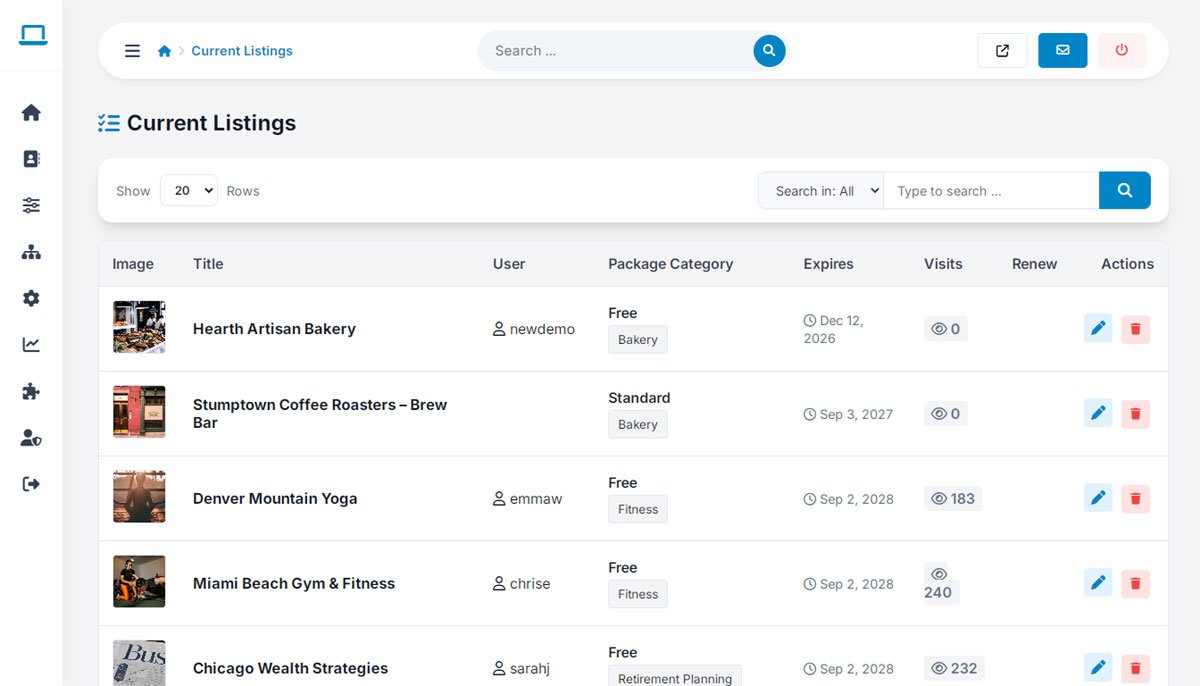Click the external link open-site button
The height and width of the screenshot is (686, 1200).
[1002, 51]
